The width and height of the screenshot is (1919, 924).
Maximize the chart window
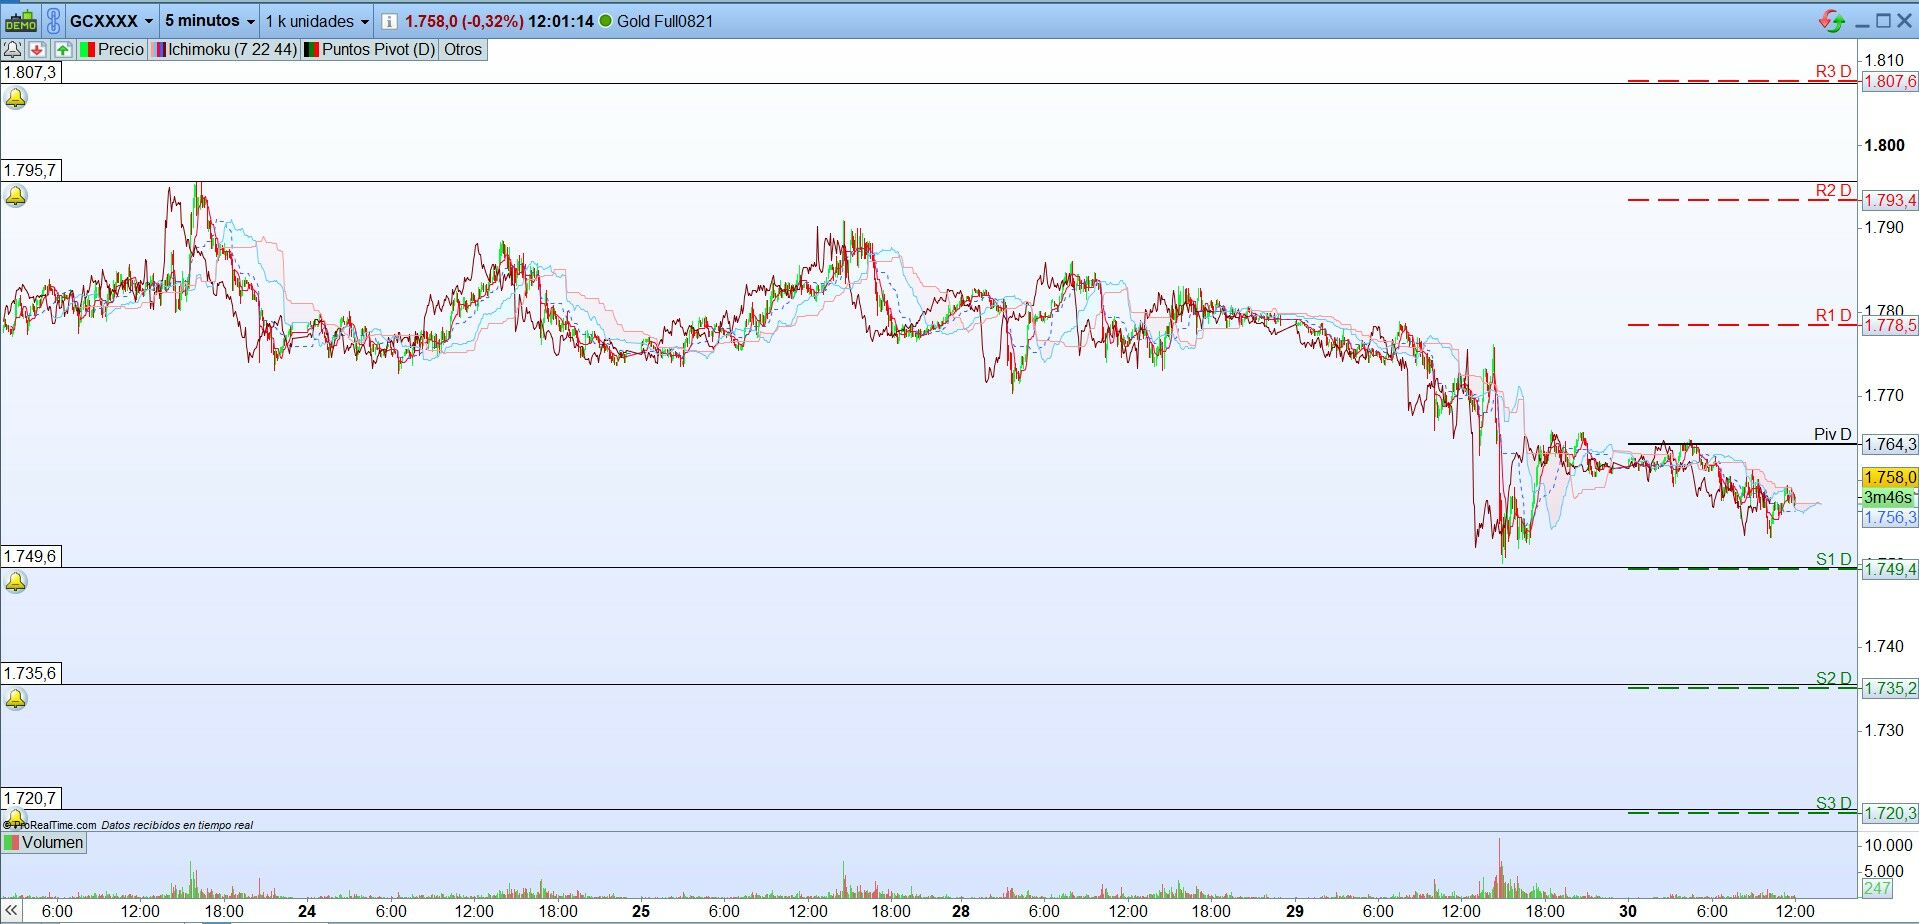(1884, 21)
